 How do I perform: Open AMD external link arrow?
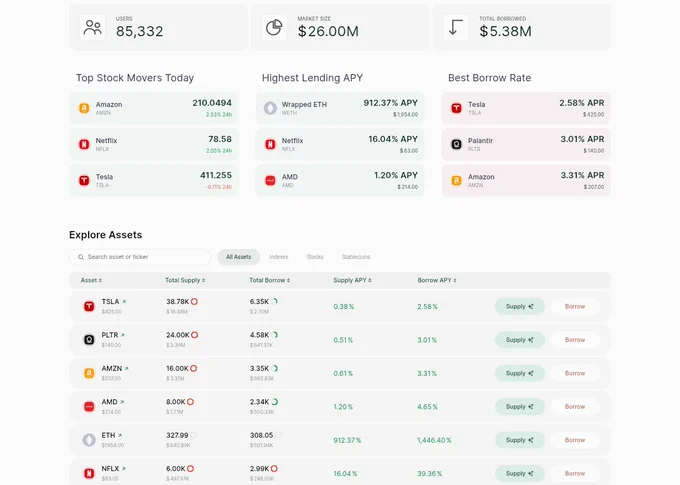pyautogui.click(x=122, y=402)
